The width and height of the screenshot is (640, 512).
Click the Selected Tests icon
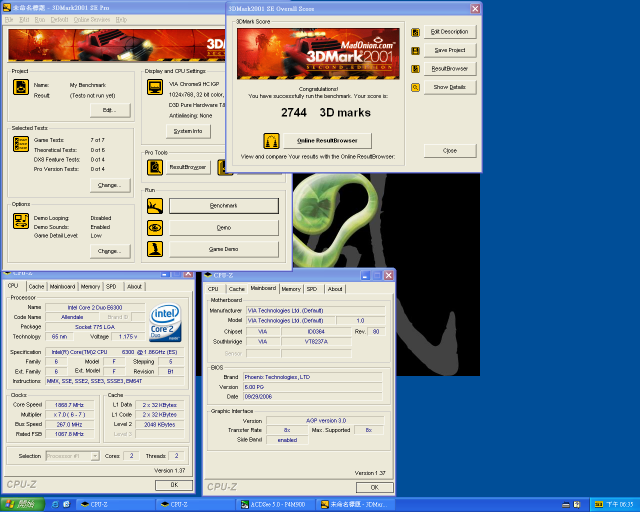[x=21, y=144]
